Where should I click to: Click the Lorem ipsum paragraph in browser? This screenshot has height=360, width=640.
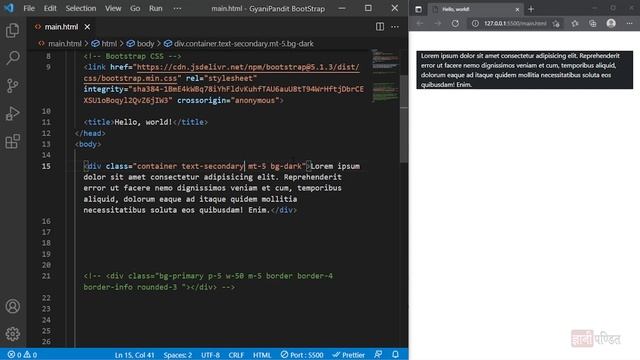[x=524, y=70]
